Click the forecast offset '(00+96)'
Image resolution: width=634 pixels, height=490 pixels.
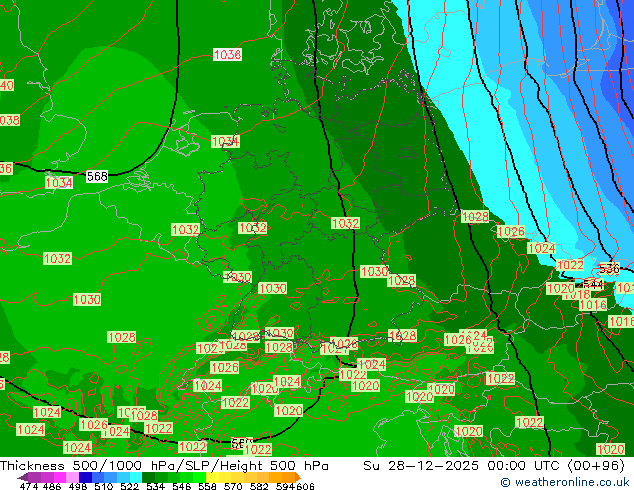pyautogui.click(x=596, y=466)
